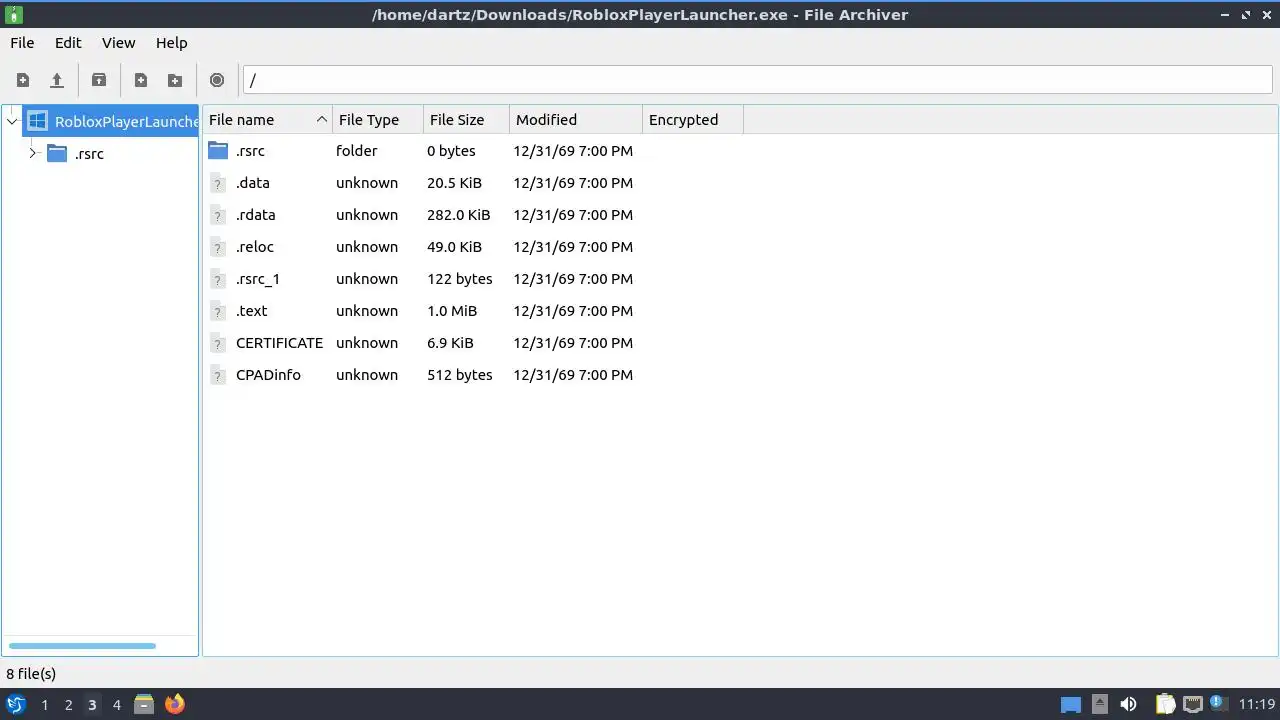
Task: Open the clipboard manager tray icon
Action: [1165, 704]
